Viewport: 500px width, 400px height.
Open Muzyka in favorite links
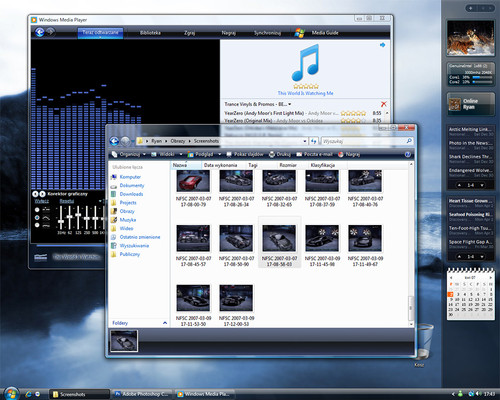(123, 220)
